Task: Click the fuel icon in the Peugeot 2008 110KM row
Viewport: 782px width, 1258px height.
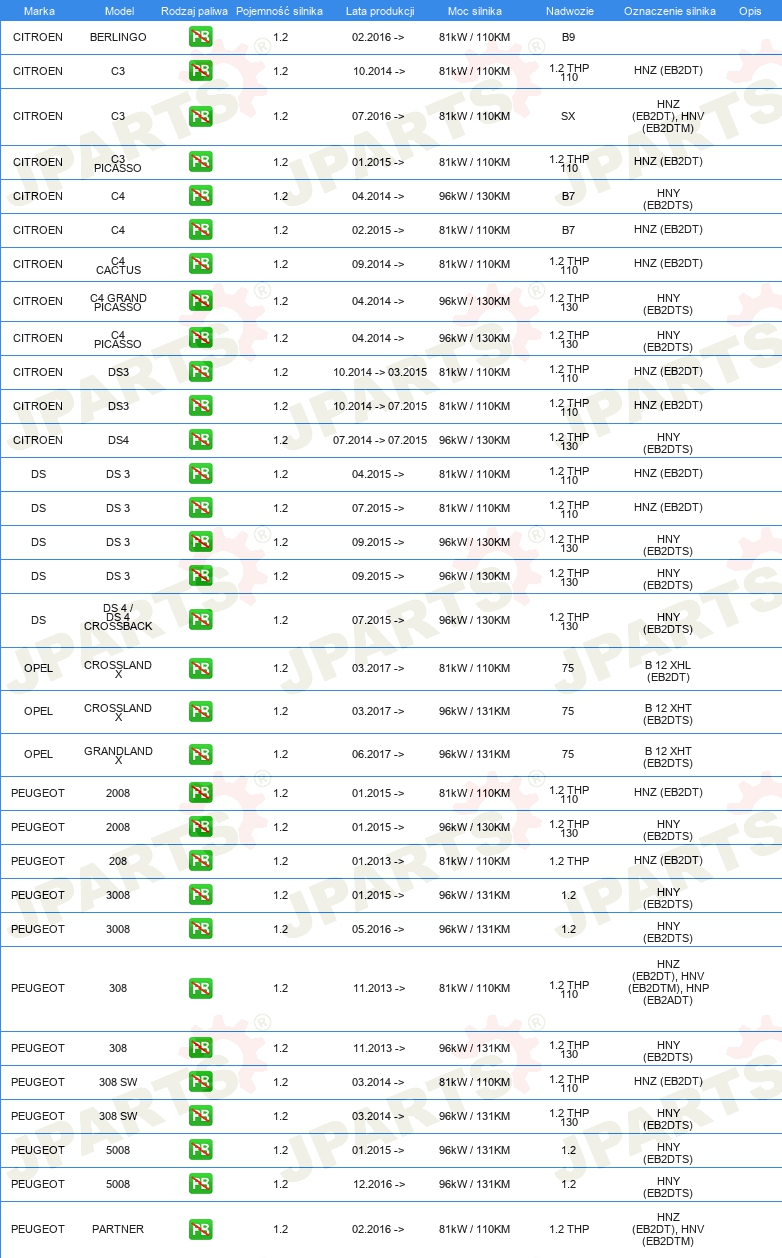Action: point(200,794)
